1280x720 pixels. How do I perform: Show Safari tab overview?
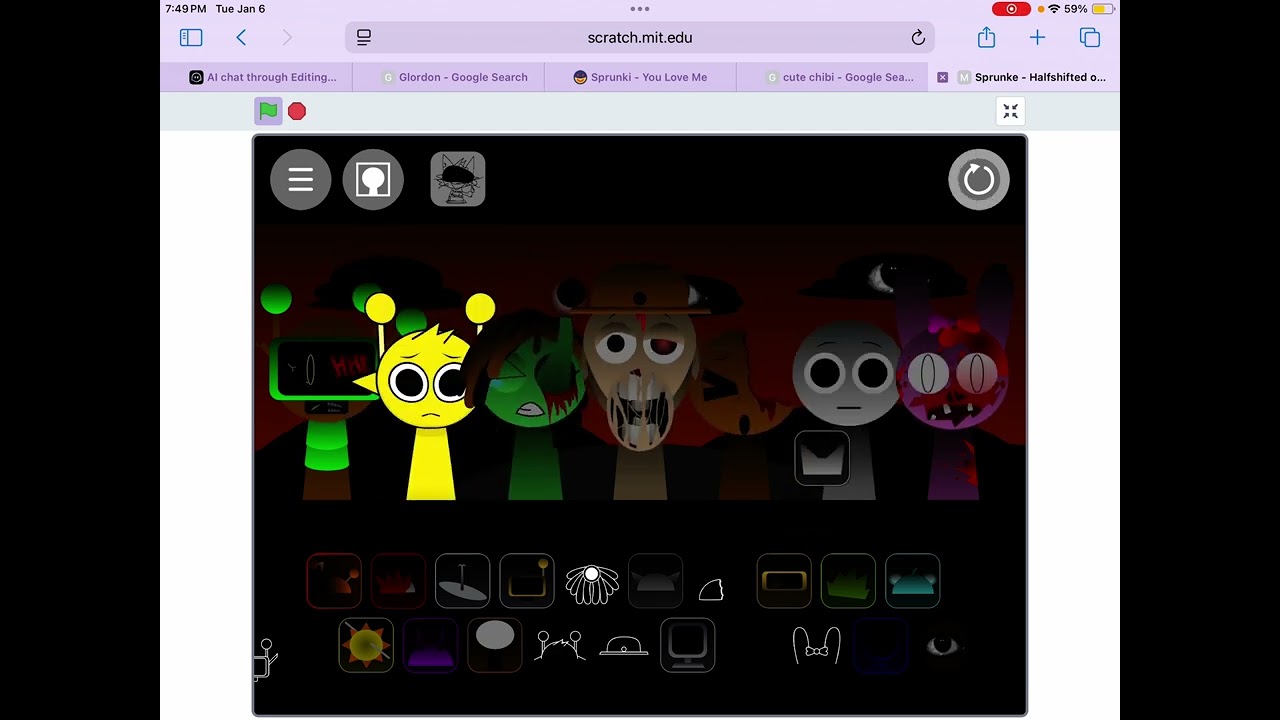[1090, 38]
